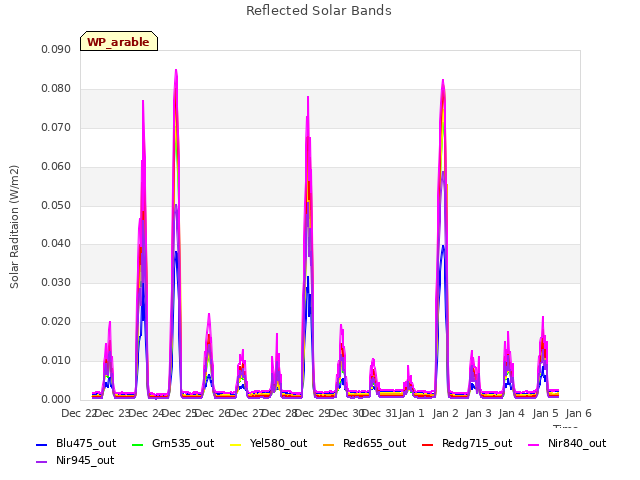Select the Red655_out legend label
Viewport: 640px width, 480px height.
pos(375,444)
